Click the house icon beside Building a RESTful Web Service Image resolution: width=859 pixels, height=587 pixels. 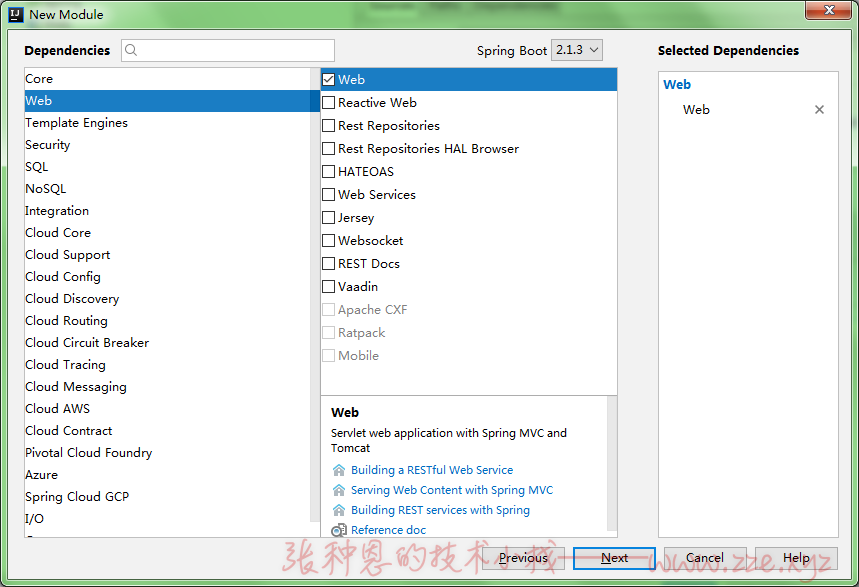click(x=339, y=470)
